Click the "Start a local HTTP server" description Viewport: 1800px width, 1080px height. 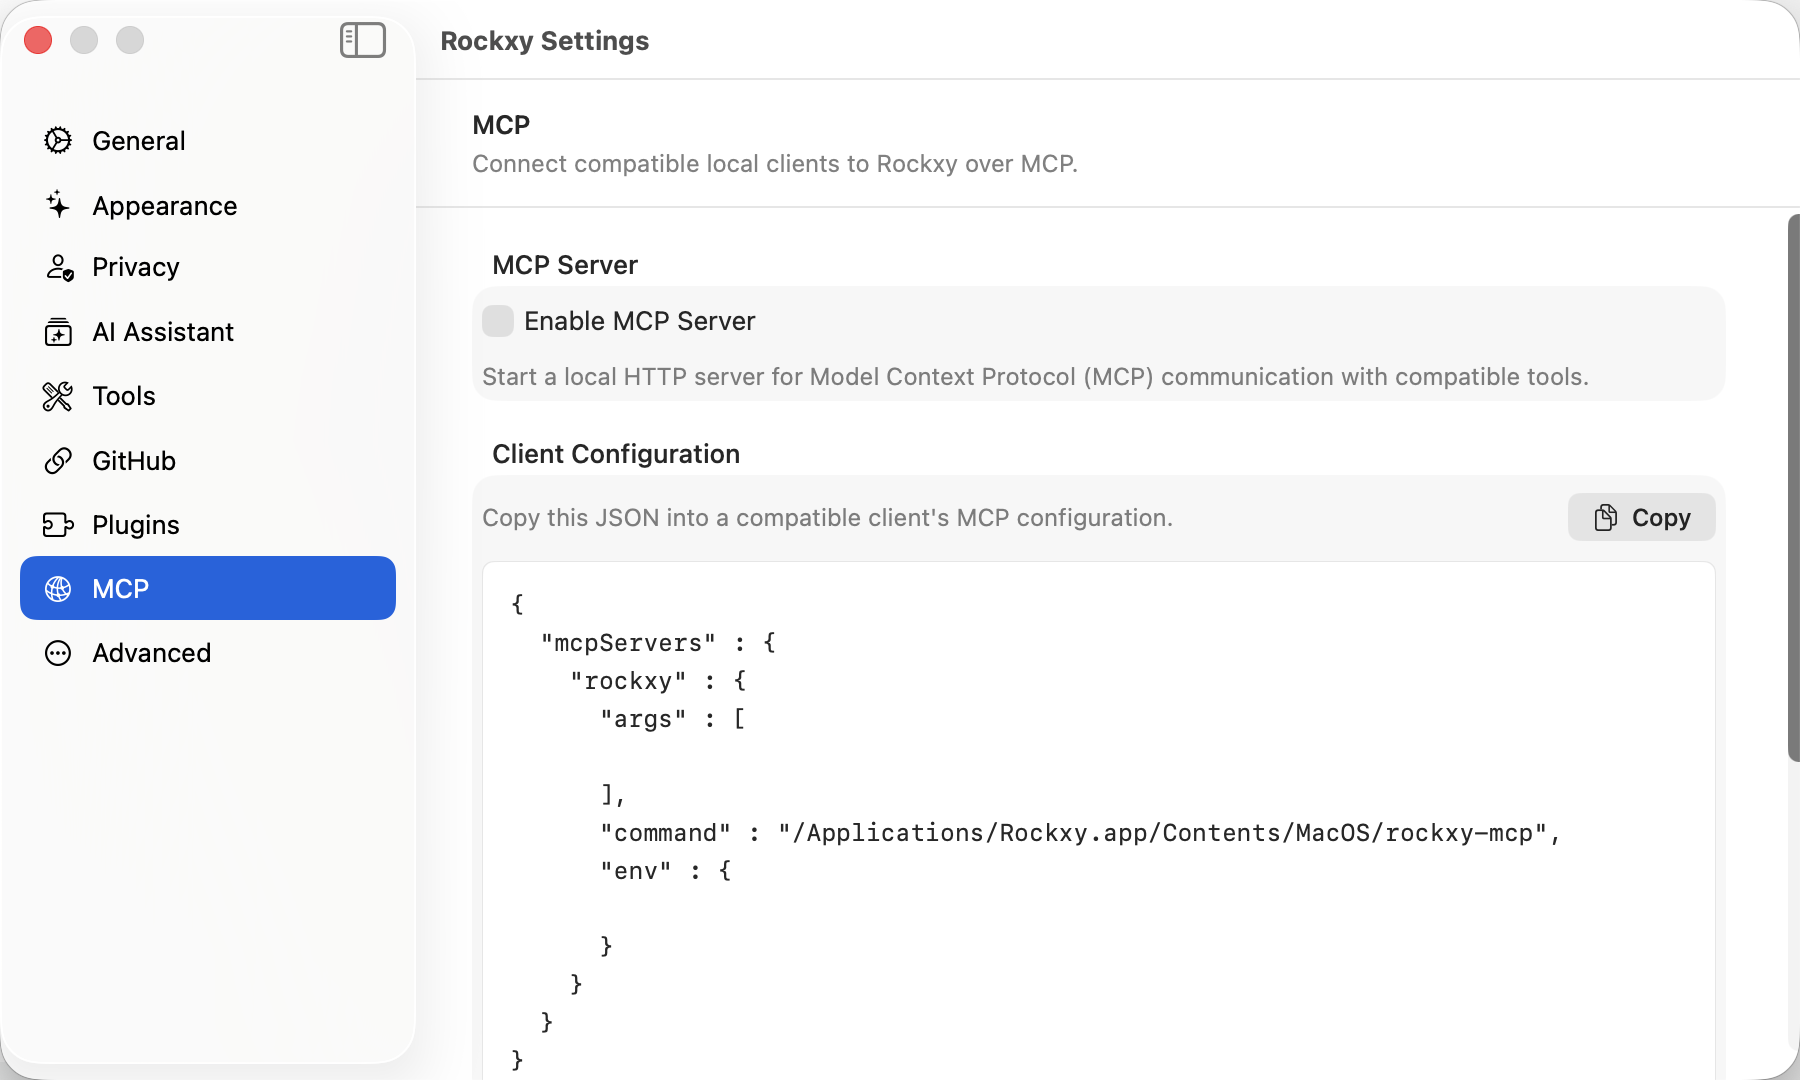tap(1035, 377)
